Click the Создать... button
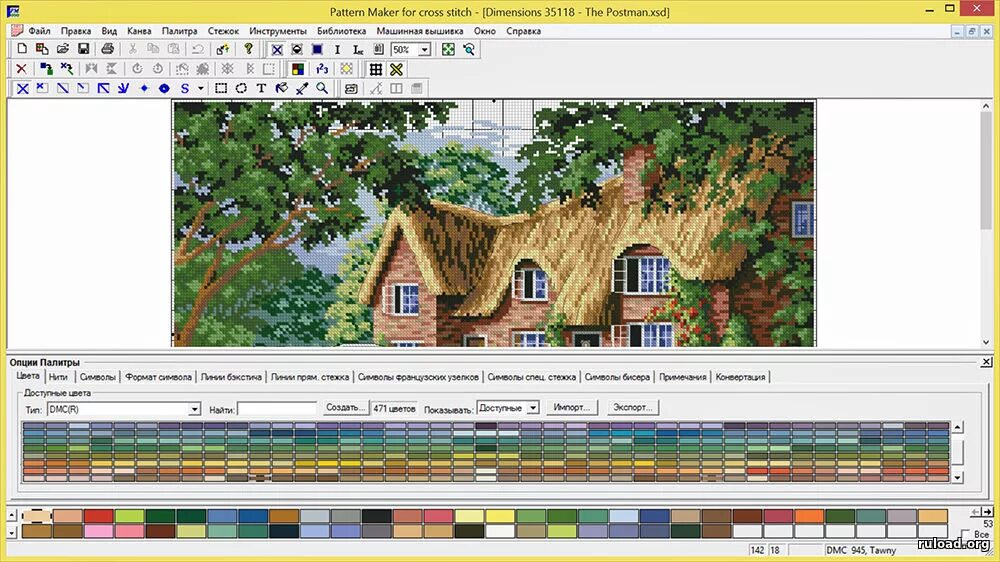This screenshot has width=1000, height=562. click(x=346, y=408)
